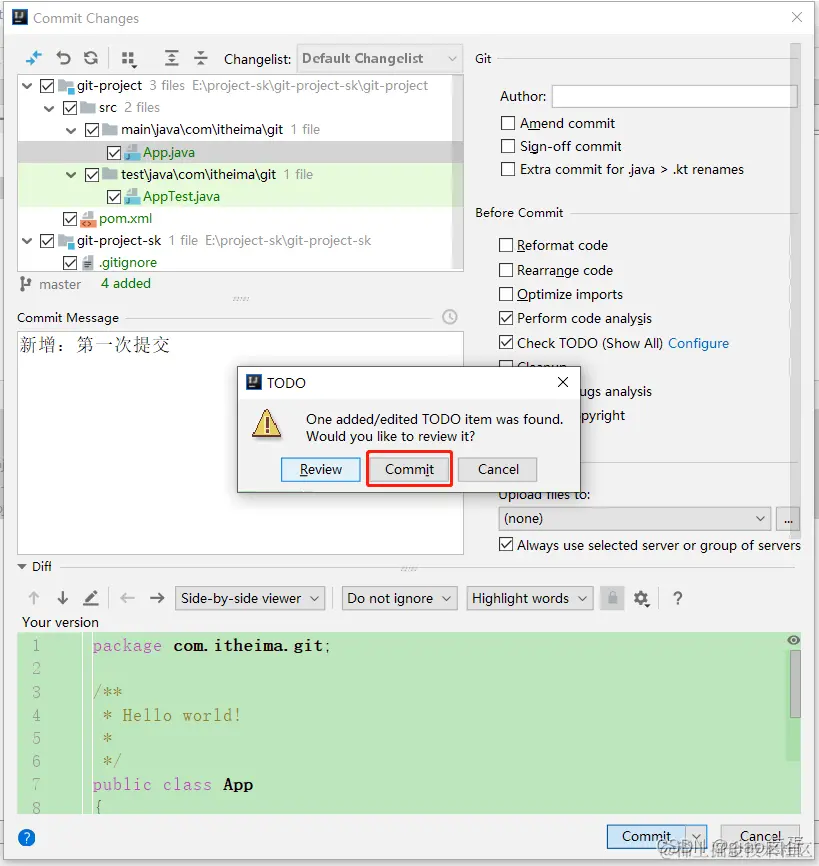The height and width of the screenshot is (866, 819).
Task: Go to previous difference up arrow
Action: pyautogui.click(x=34, y=598)
